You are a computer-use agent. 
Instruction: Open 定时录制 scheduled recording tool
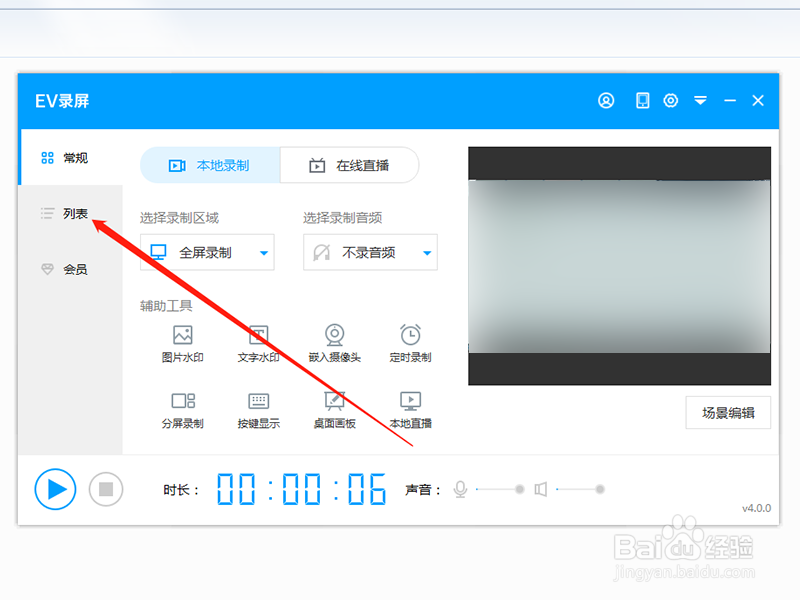(411, 344)
